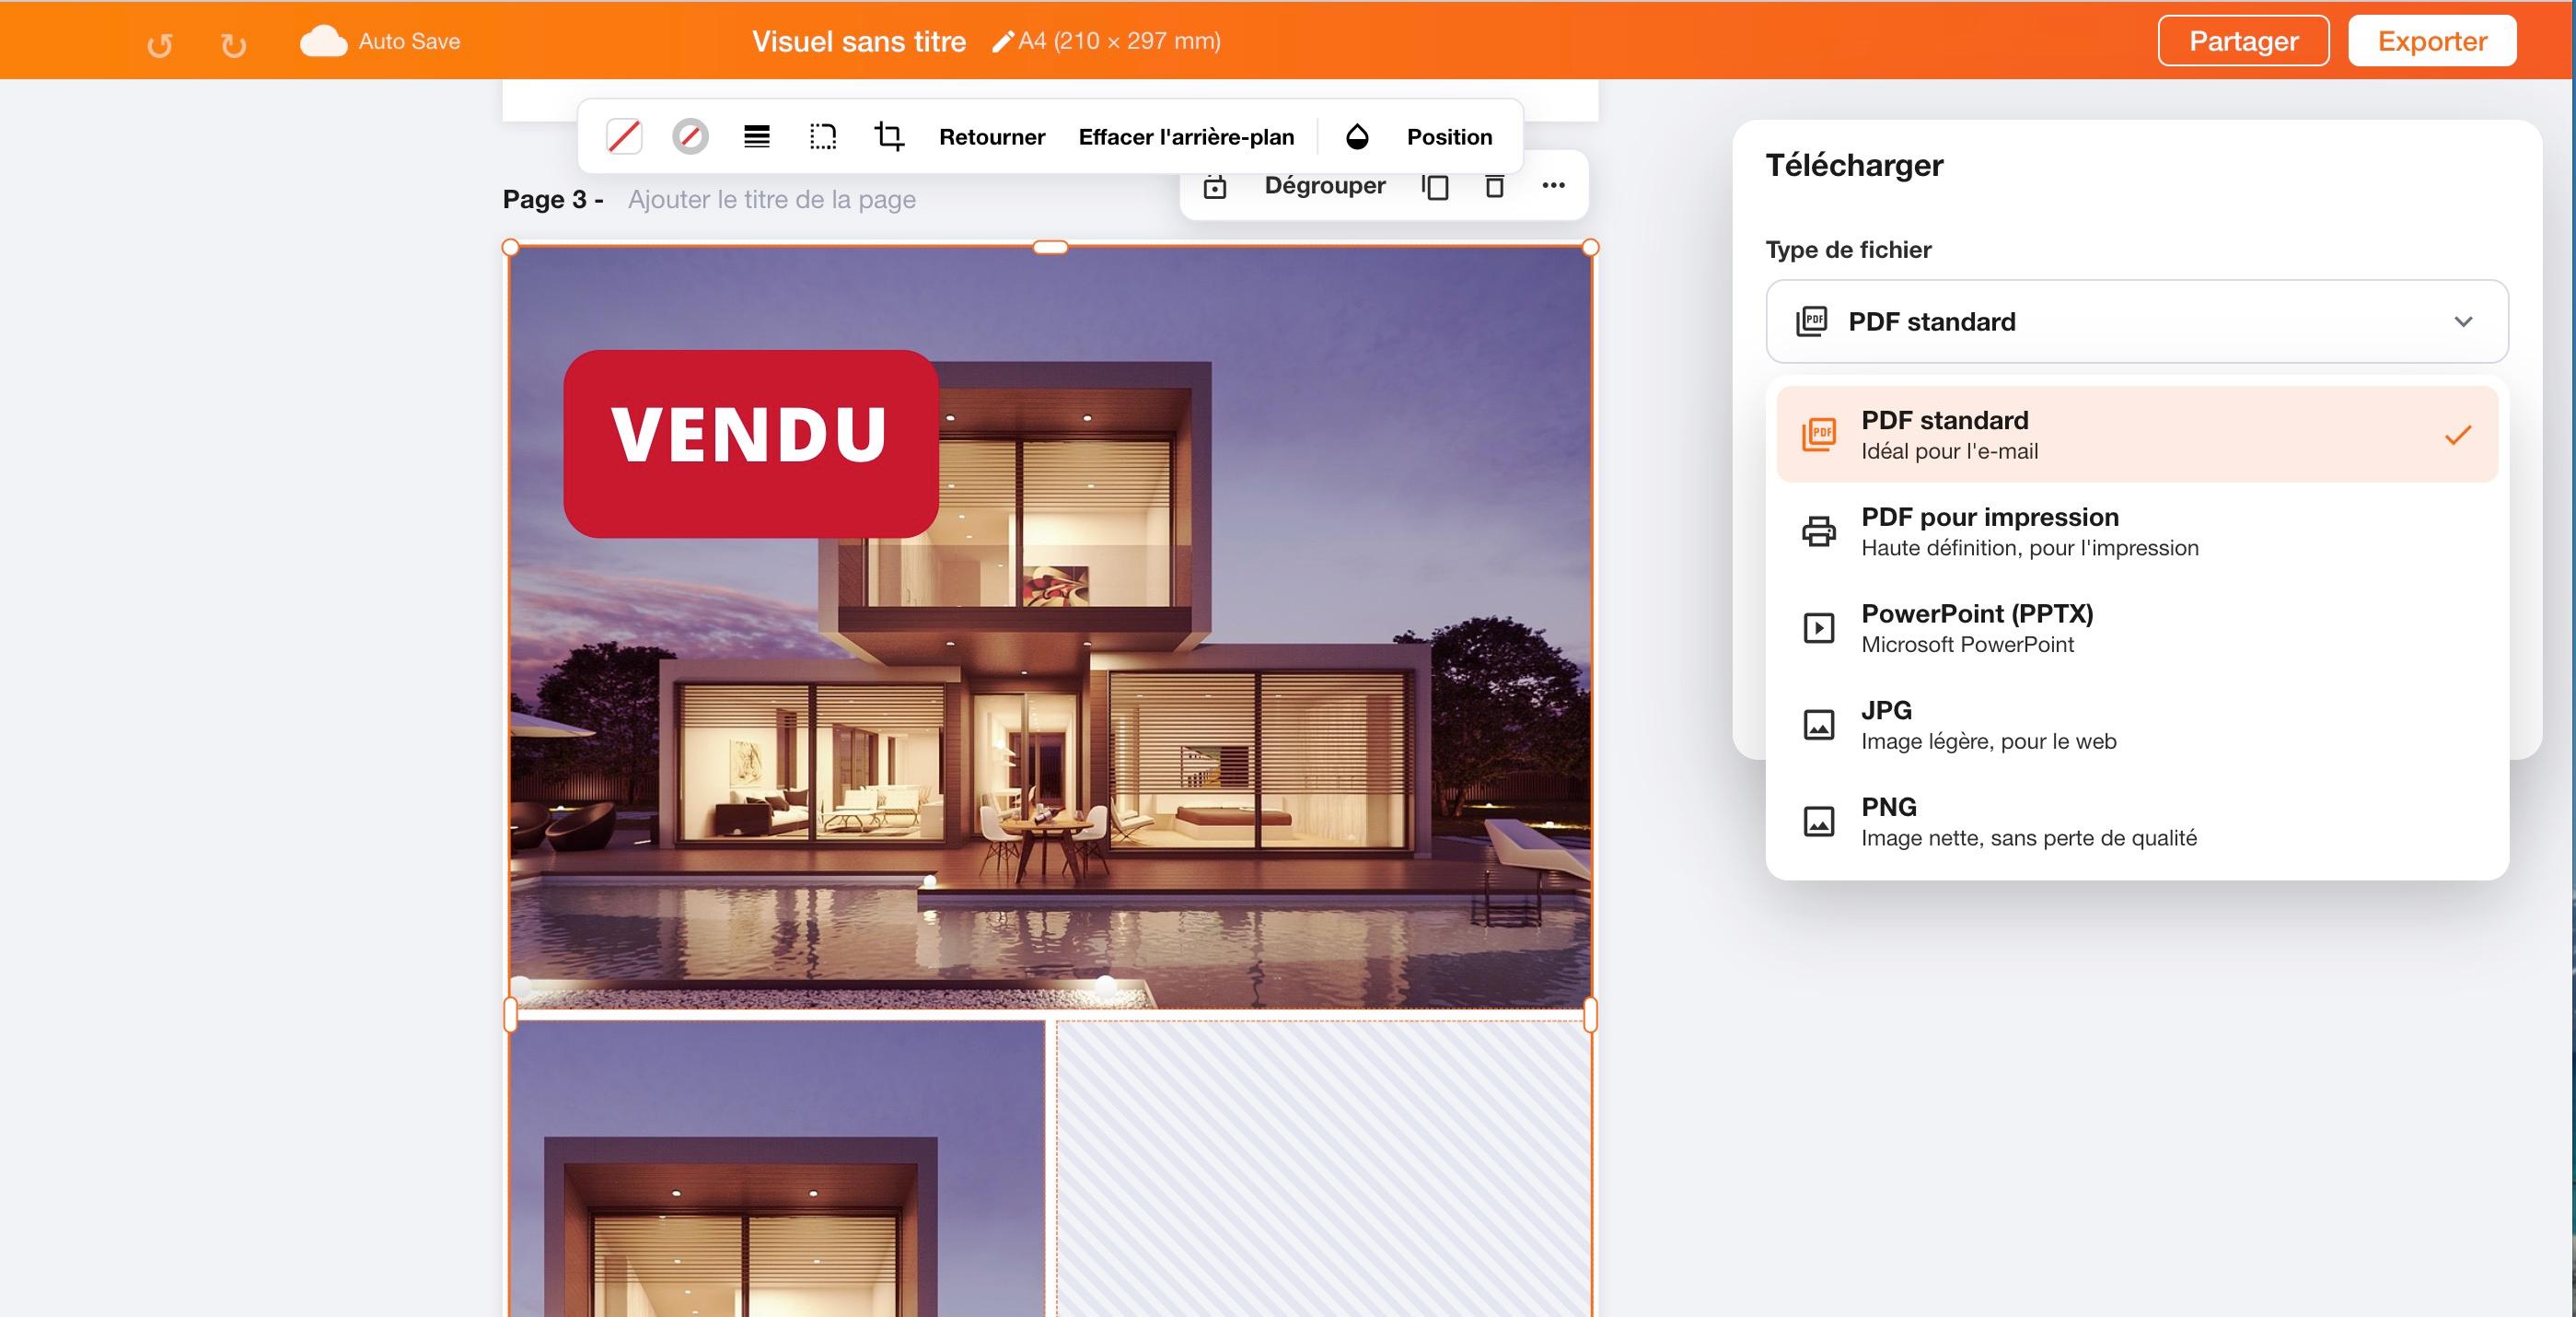Click the Partager button
2576x1317 pixels.
coord(2243,41)
